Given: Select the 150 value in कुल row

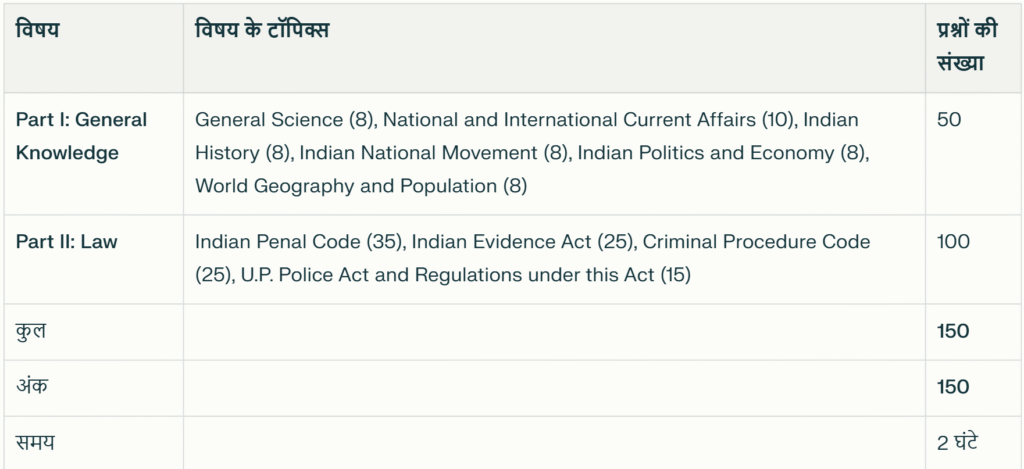Looking at the screenshot, I should [x=954, y=331].
